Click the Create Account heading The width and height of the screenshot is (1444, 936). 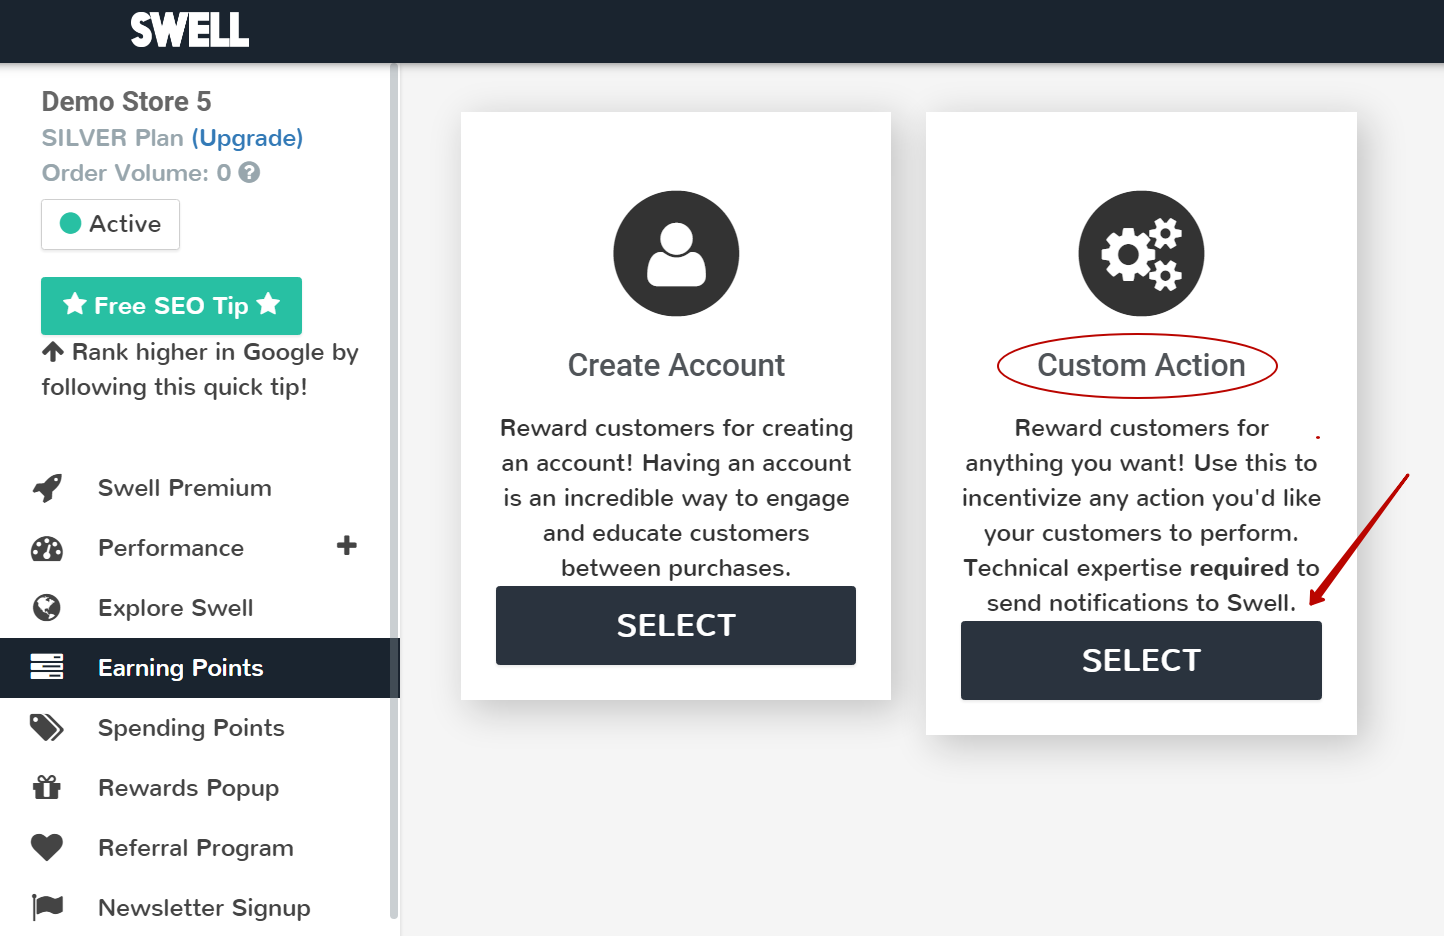[x=676, y=365]
